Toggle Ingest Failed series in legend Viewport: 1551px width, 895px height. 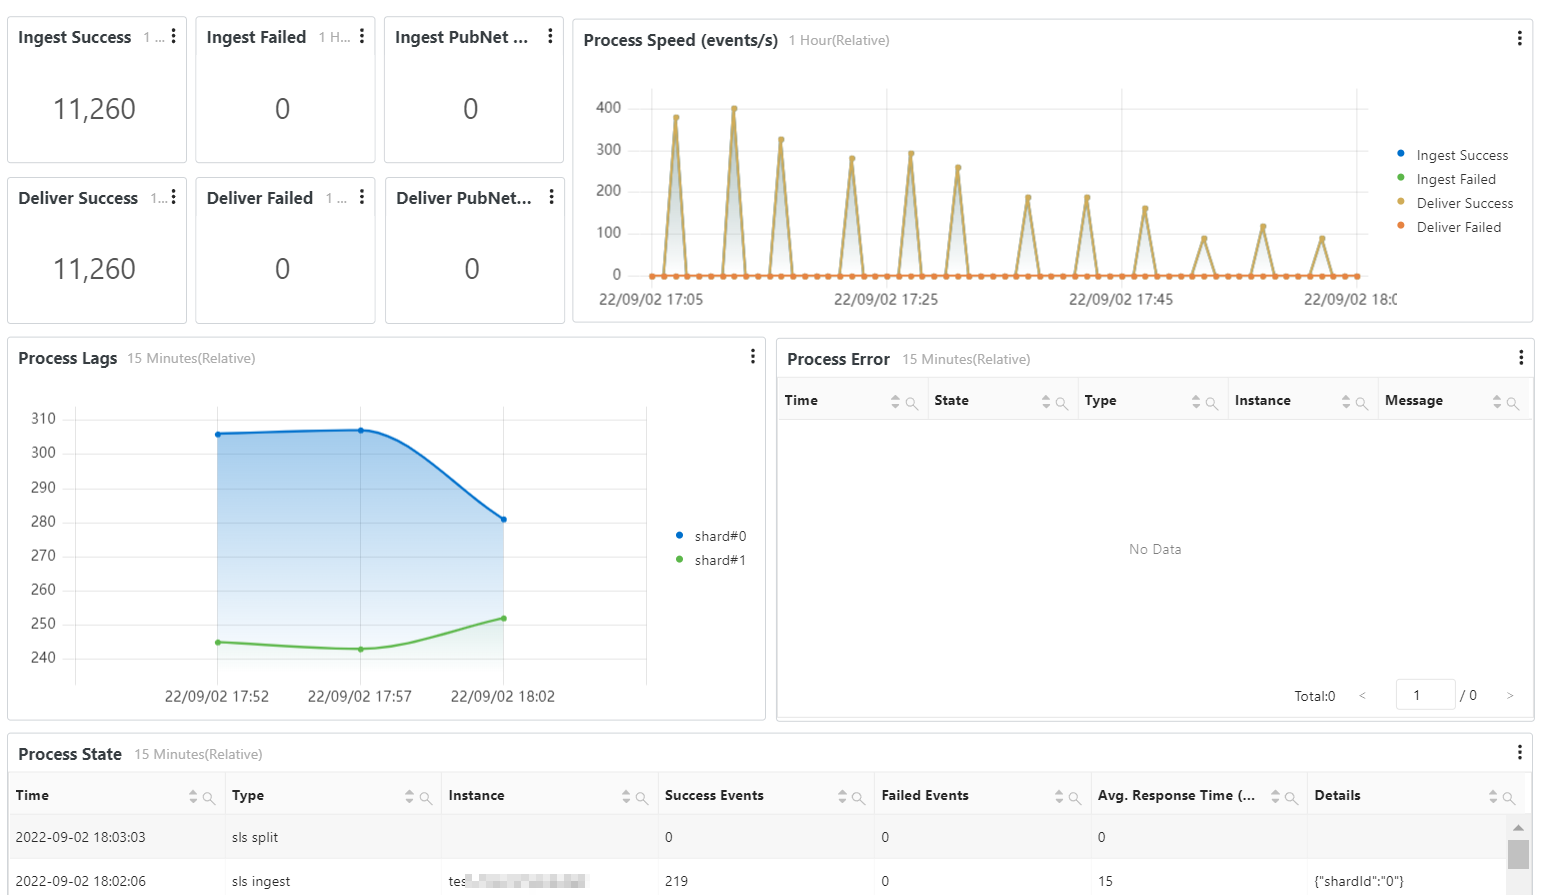pos(1447,179)
